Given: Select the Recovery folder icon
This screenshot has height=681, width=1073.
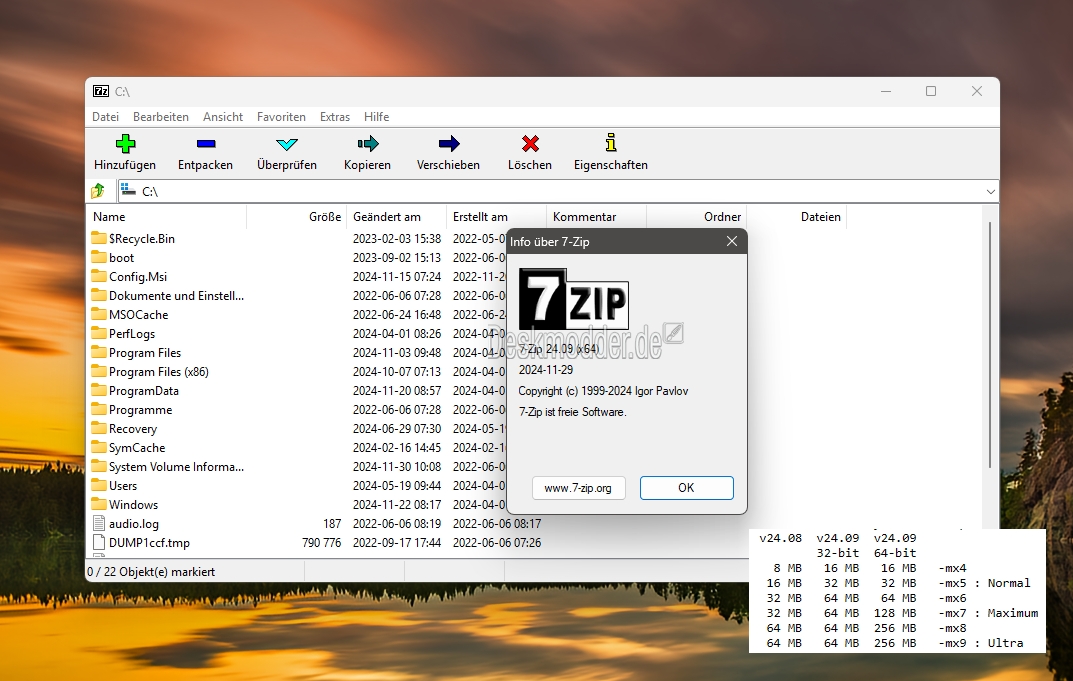Looking at the screenshot, I should pyautogui.click(x=99, y=428).
